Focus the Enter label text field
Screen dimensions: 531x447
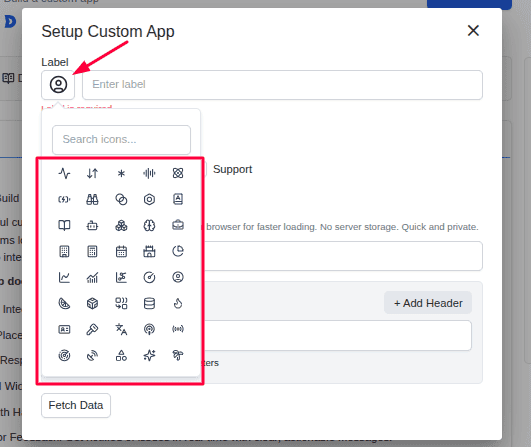point(282,85)
